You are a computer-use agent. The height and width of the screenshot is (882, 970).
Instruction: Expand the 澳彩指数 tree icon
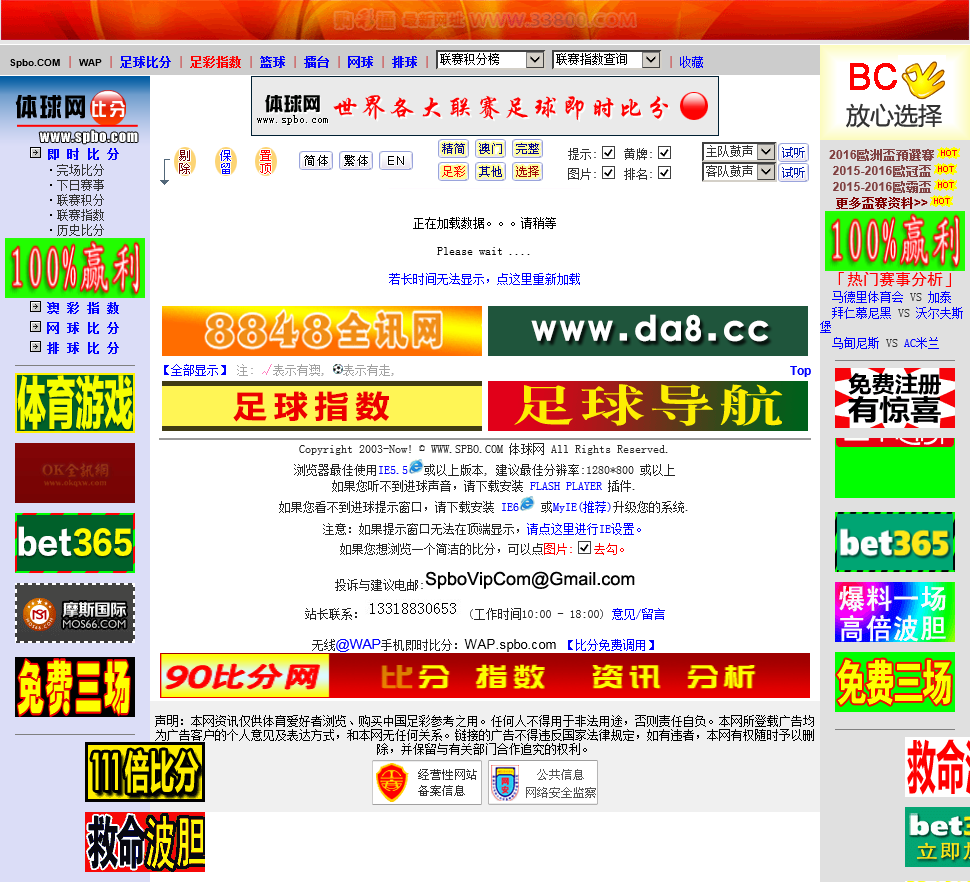[x=36, y=307]
